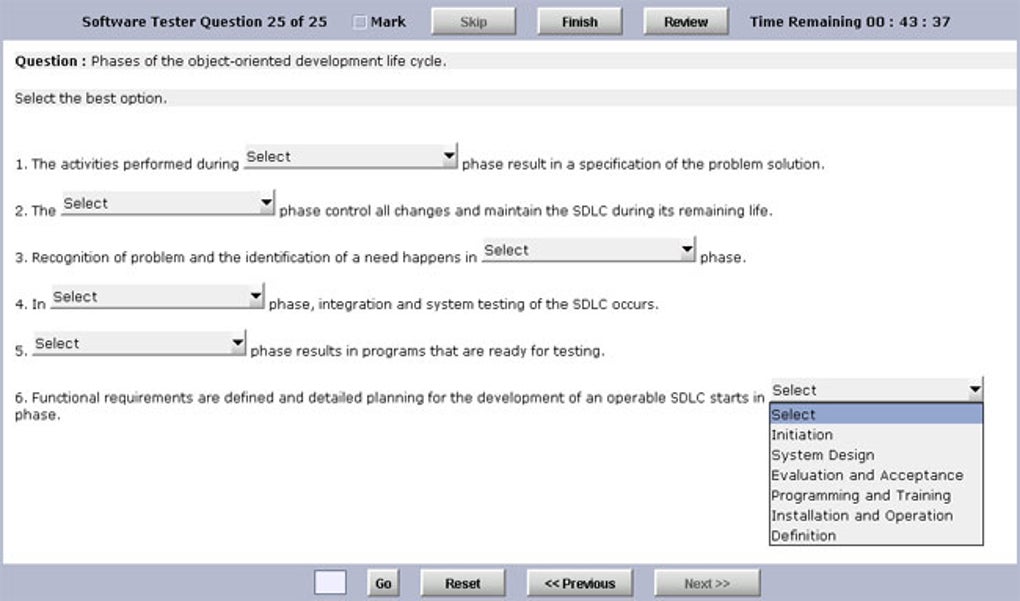Click the Time Remaining countdown text
Viewport: 1020px width, 601px height.
(x=850, y=21)
